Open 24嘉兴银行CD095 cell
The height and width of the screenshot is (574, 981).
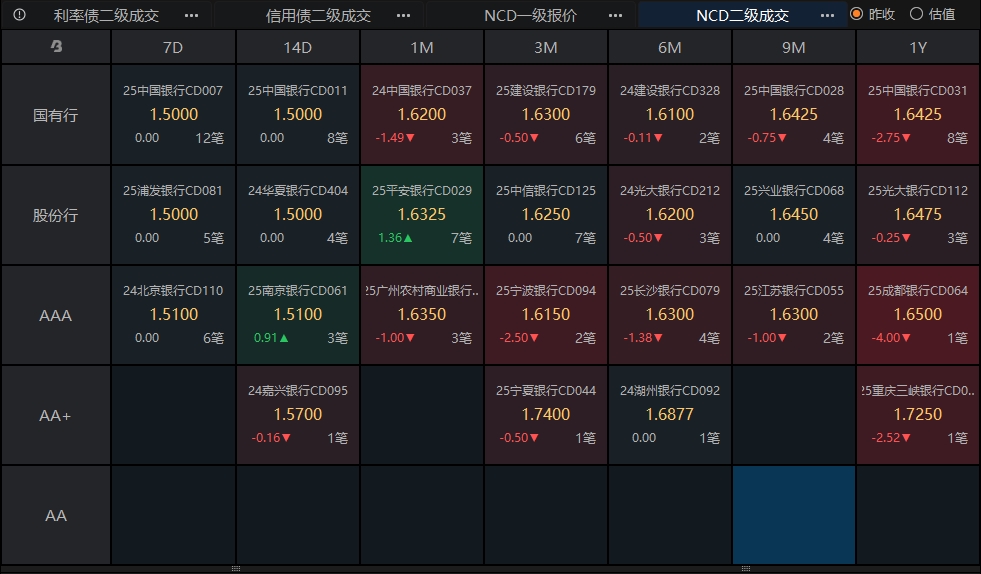pyautogui.click(x=298, y=415)
